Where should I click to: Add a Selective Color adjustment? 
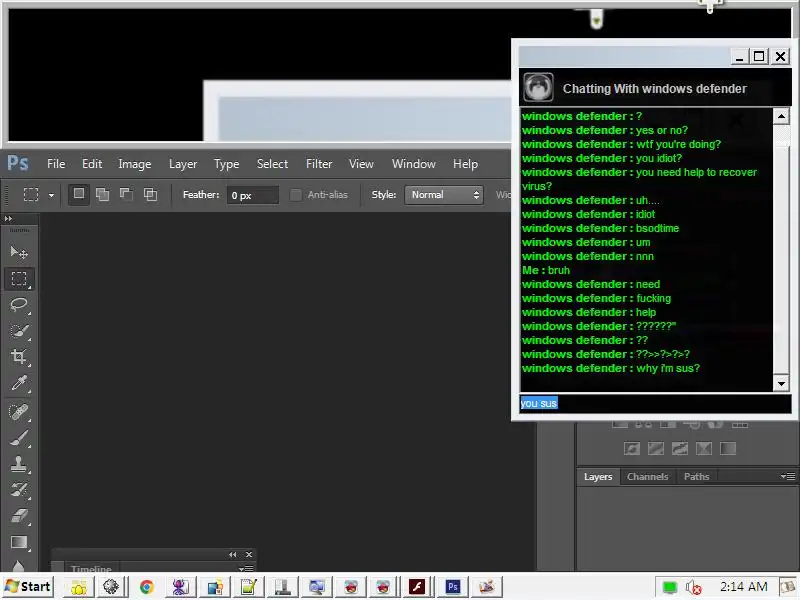(x=704, y=448)
